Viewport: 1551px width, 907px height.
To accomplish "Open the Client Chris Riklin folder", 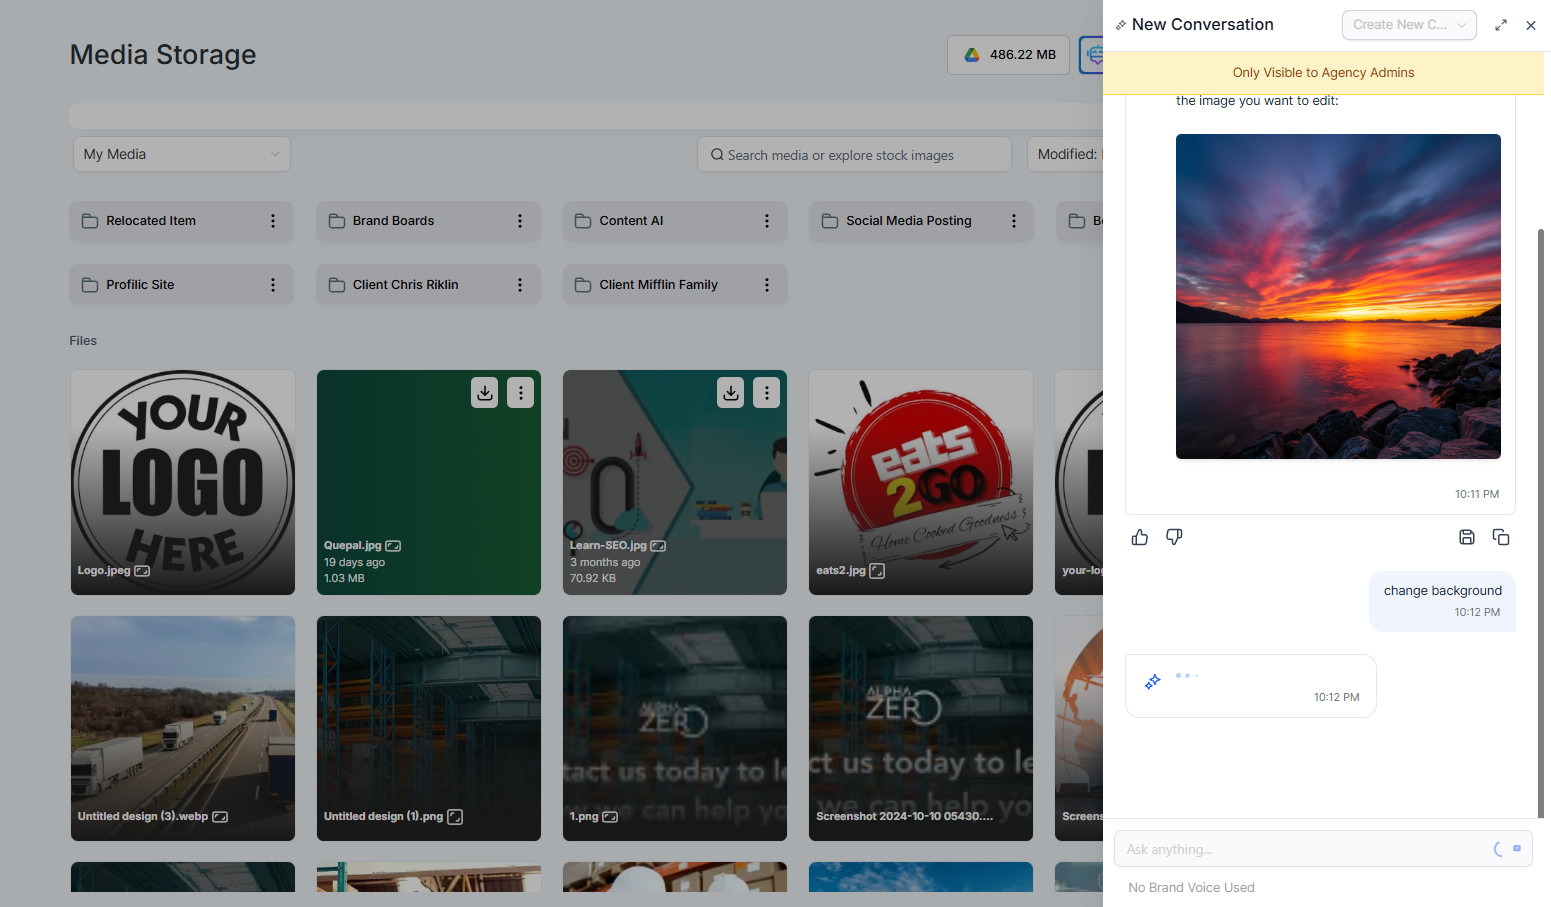I will [x=428, y=285].
